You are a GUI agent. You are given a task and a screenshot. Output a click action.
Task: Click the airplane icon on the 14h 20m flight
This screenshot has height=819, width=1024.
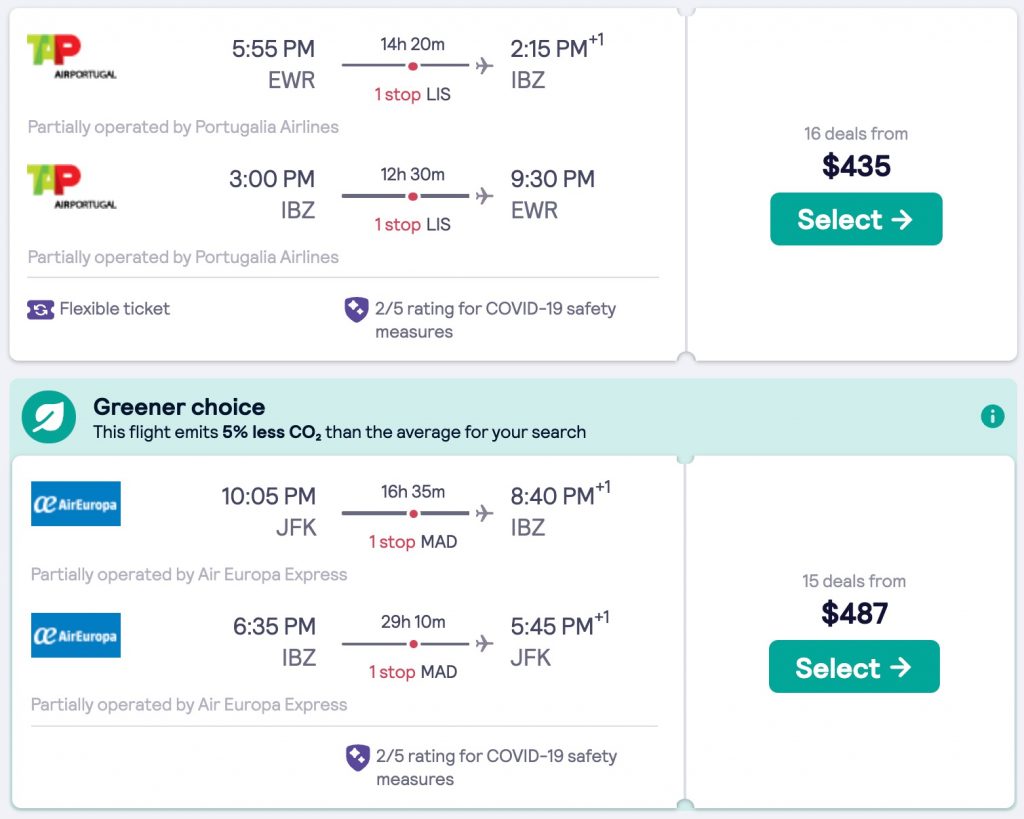point(485,66)
